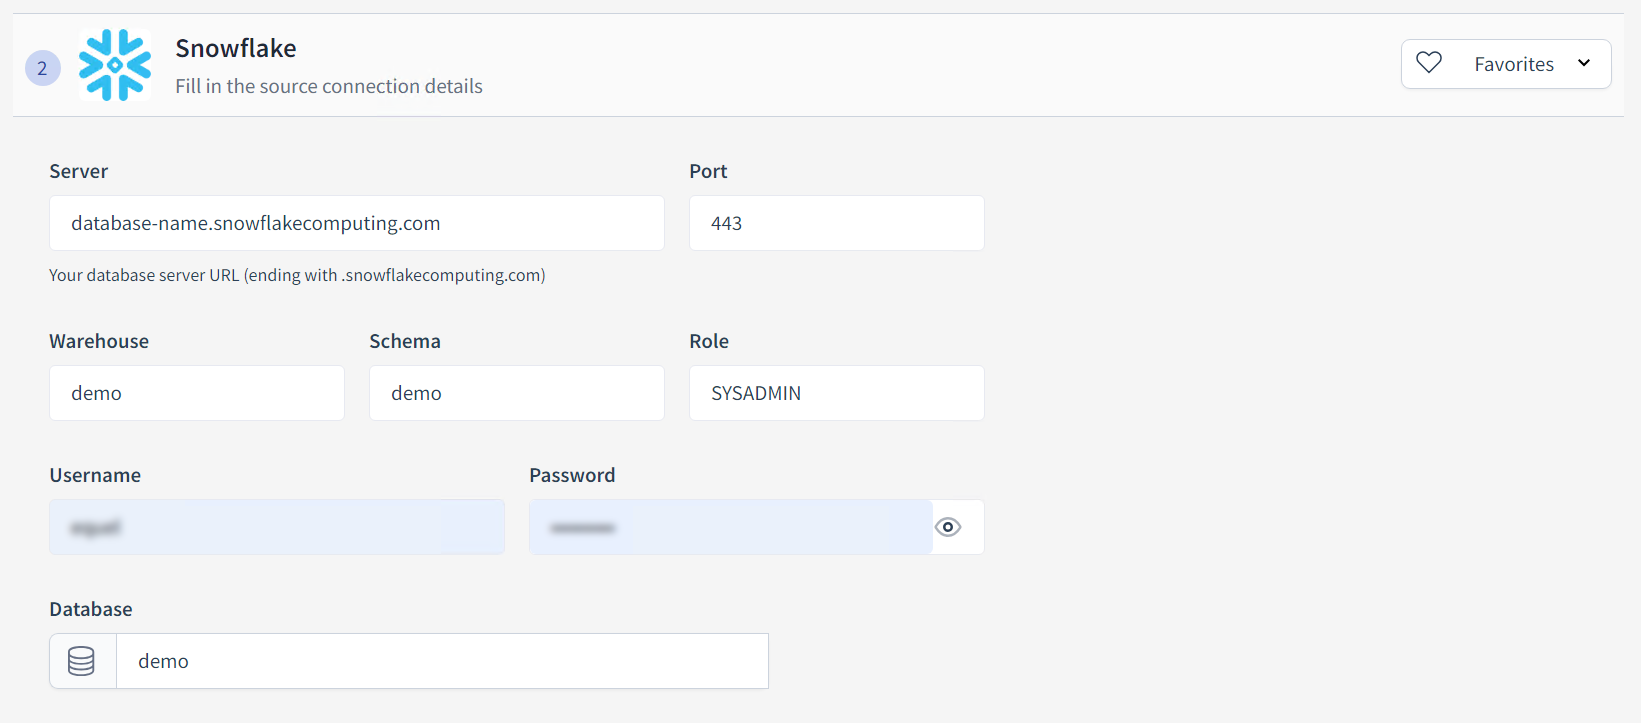
Task: Select the Schema input field
Action: [516, 393]
